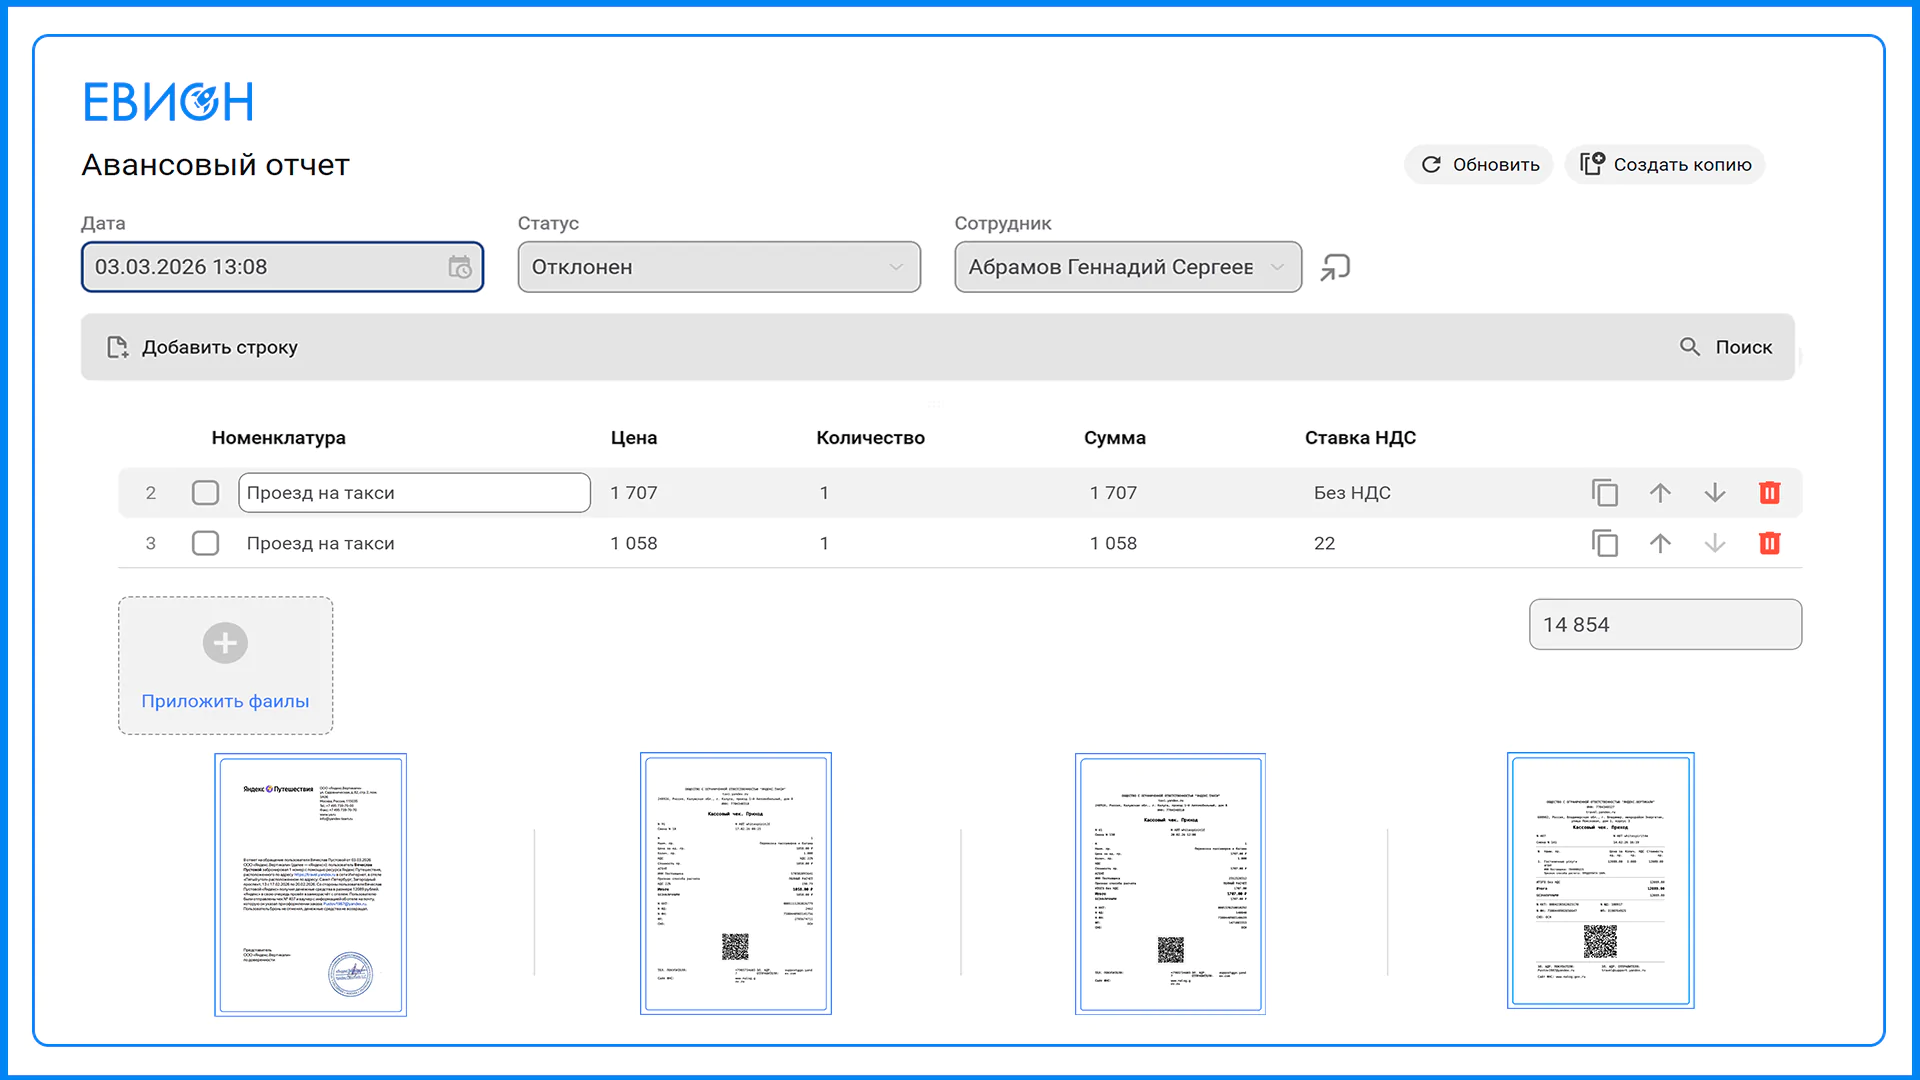Image resolution: width=1920 pixels, height=1080 pixels.
Task: Click the refresh icon in Обновить
Action: pyautogui.click(x=1431, y=165)
